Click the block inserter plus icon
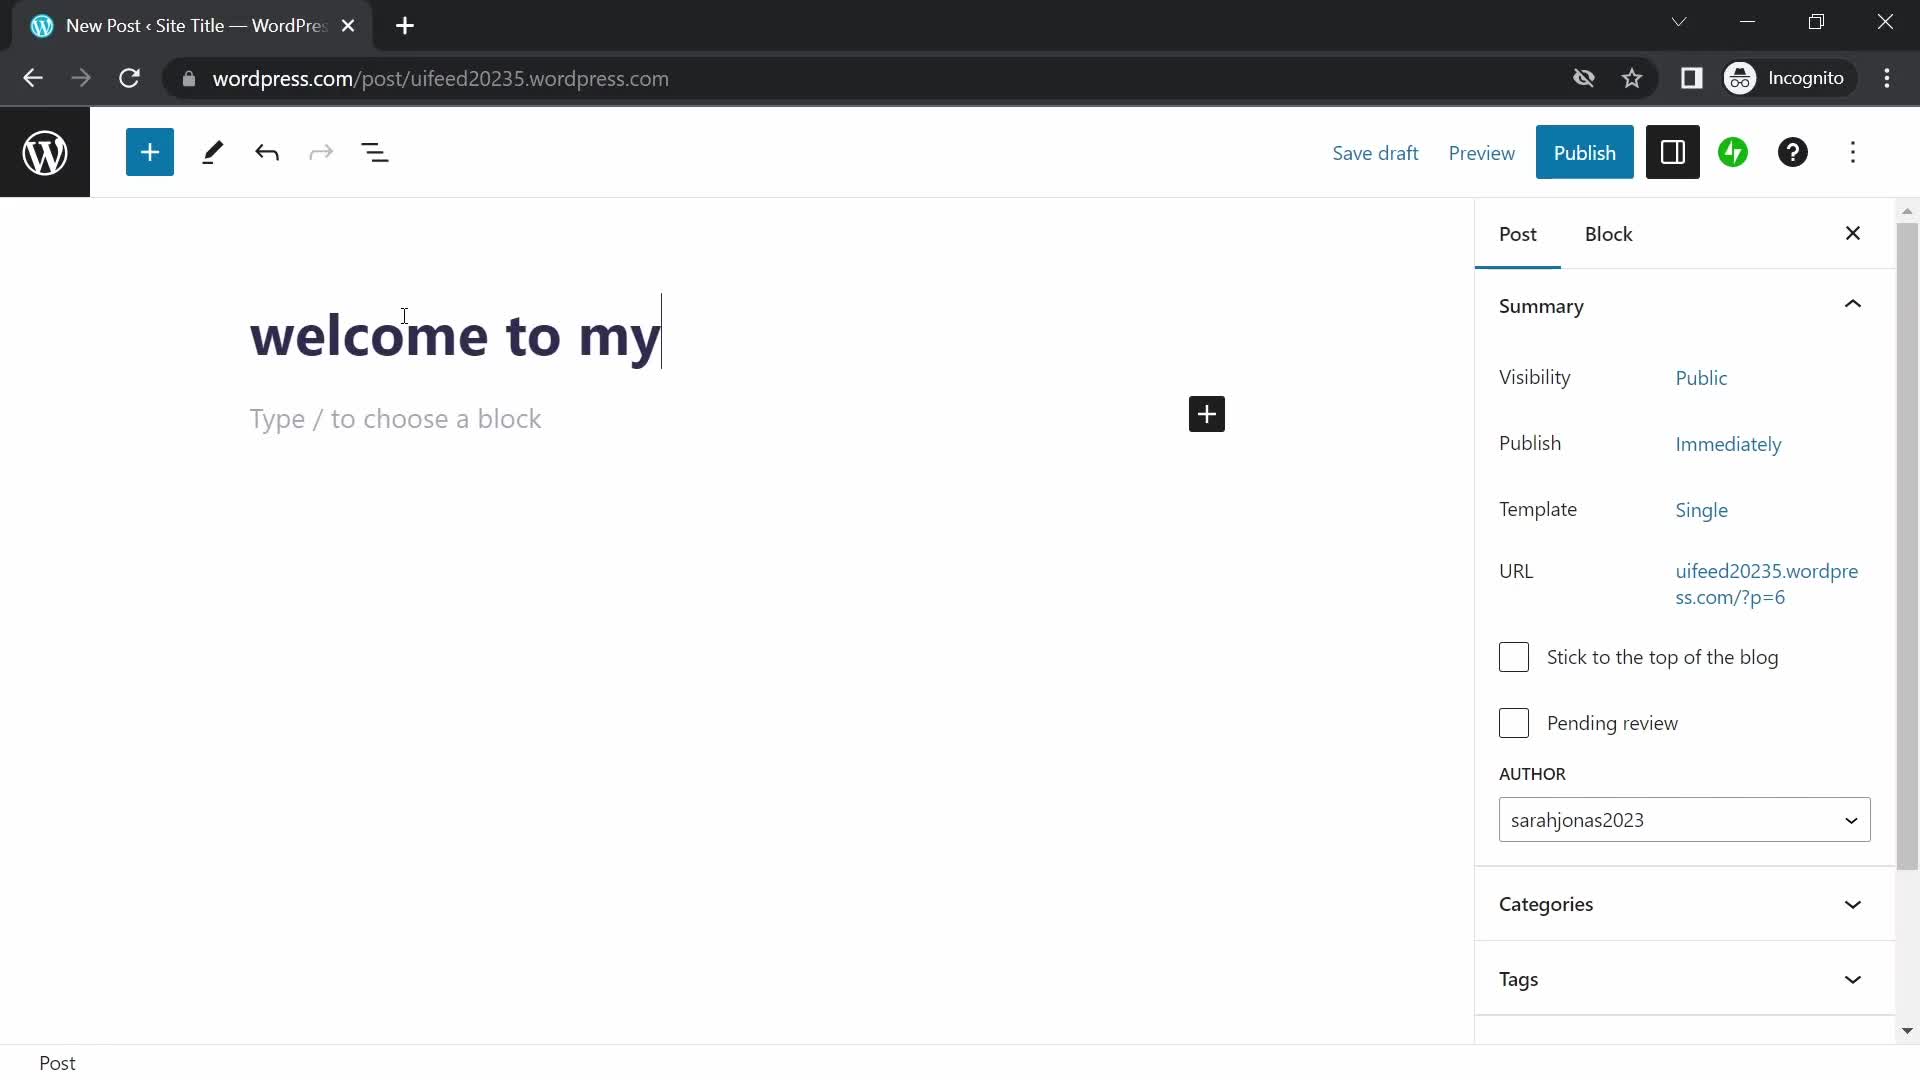The height and width of the screenshot is (1080, 1920). (150, 153)
